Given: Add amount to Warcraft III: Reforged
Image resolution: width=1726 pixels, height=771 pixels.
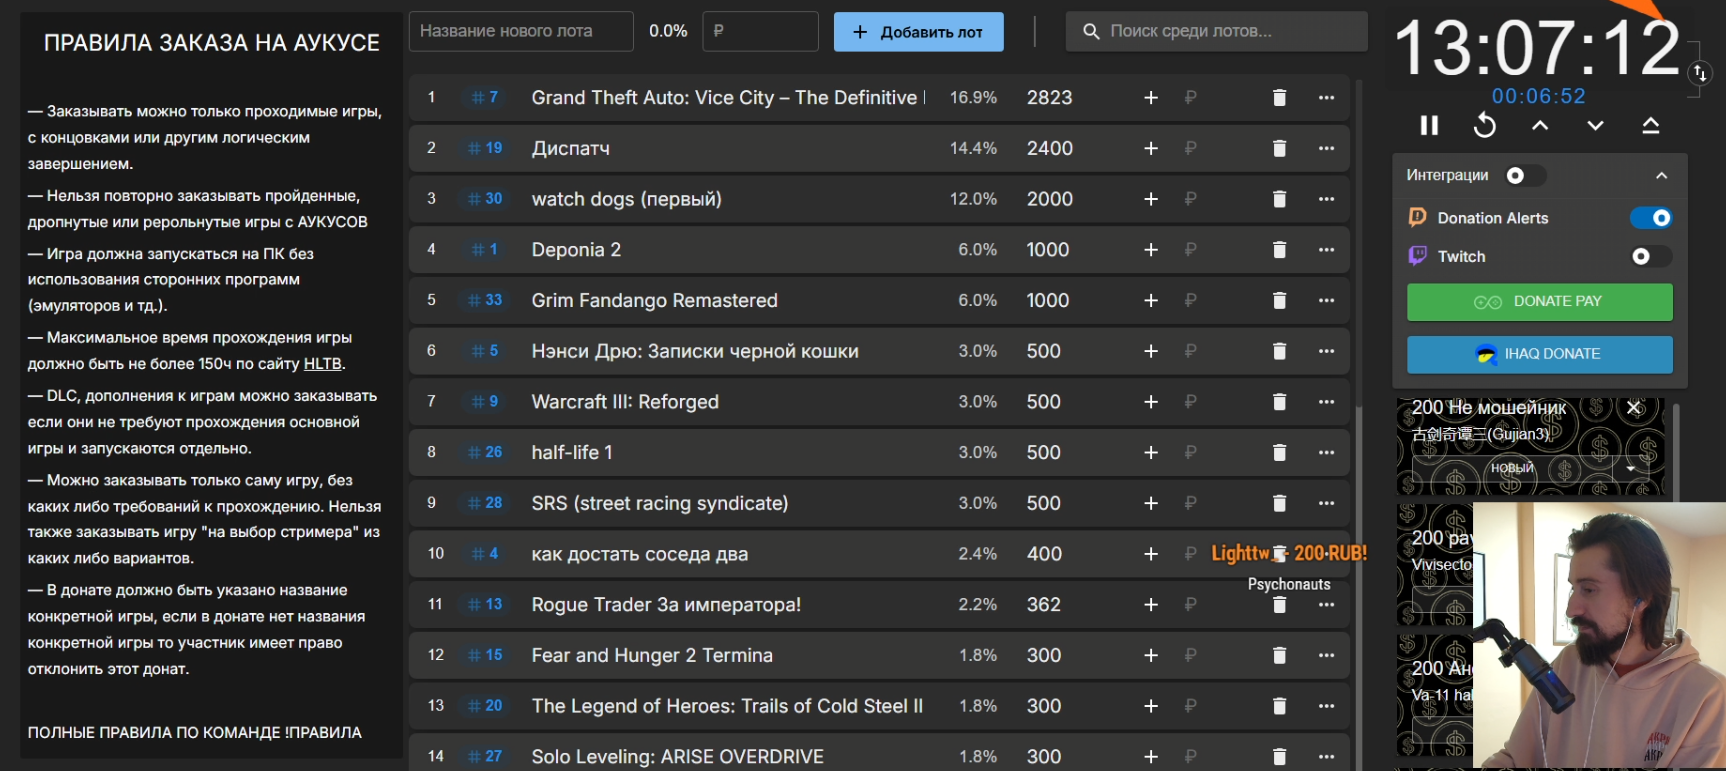Looking at the screenshot, I should pyautogui.click(x=1151, y=402).
